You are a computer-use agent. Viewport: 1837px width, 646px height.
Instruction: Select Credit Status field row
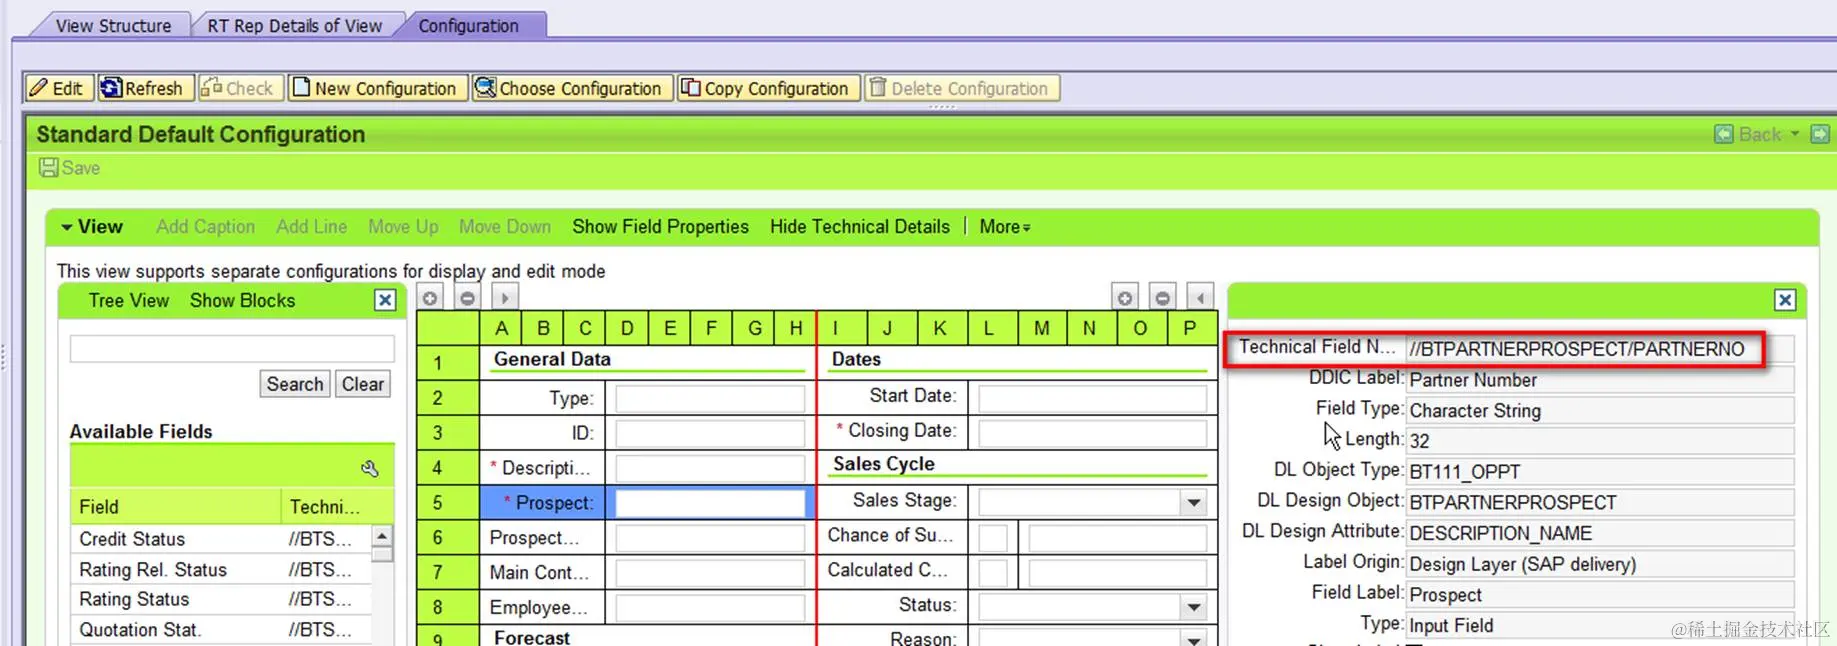[x=221, y=539]
